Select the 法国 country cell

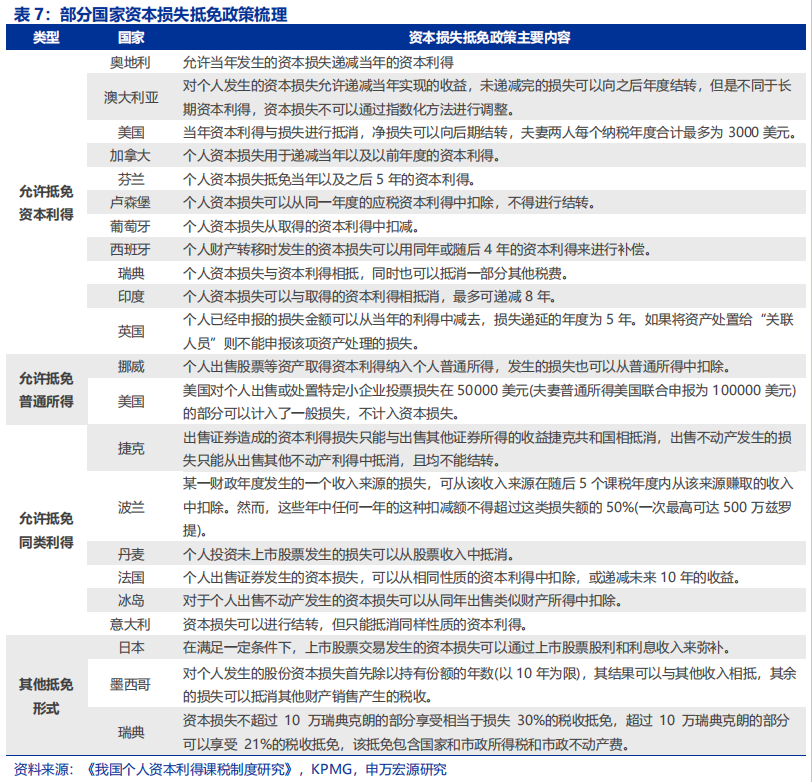(130, 577)
